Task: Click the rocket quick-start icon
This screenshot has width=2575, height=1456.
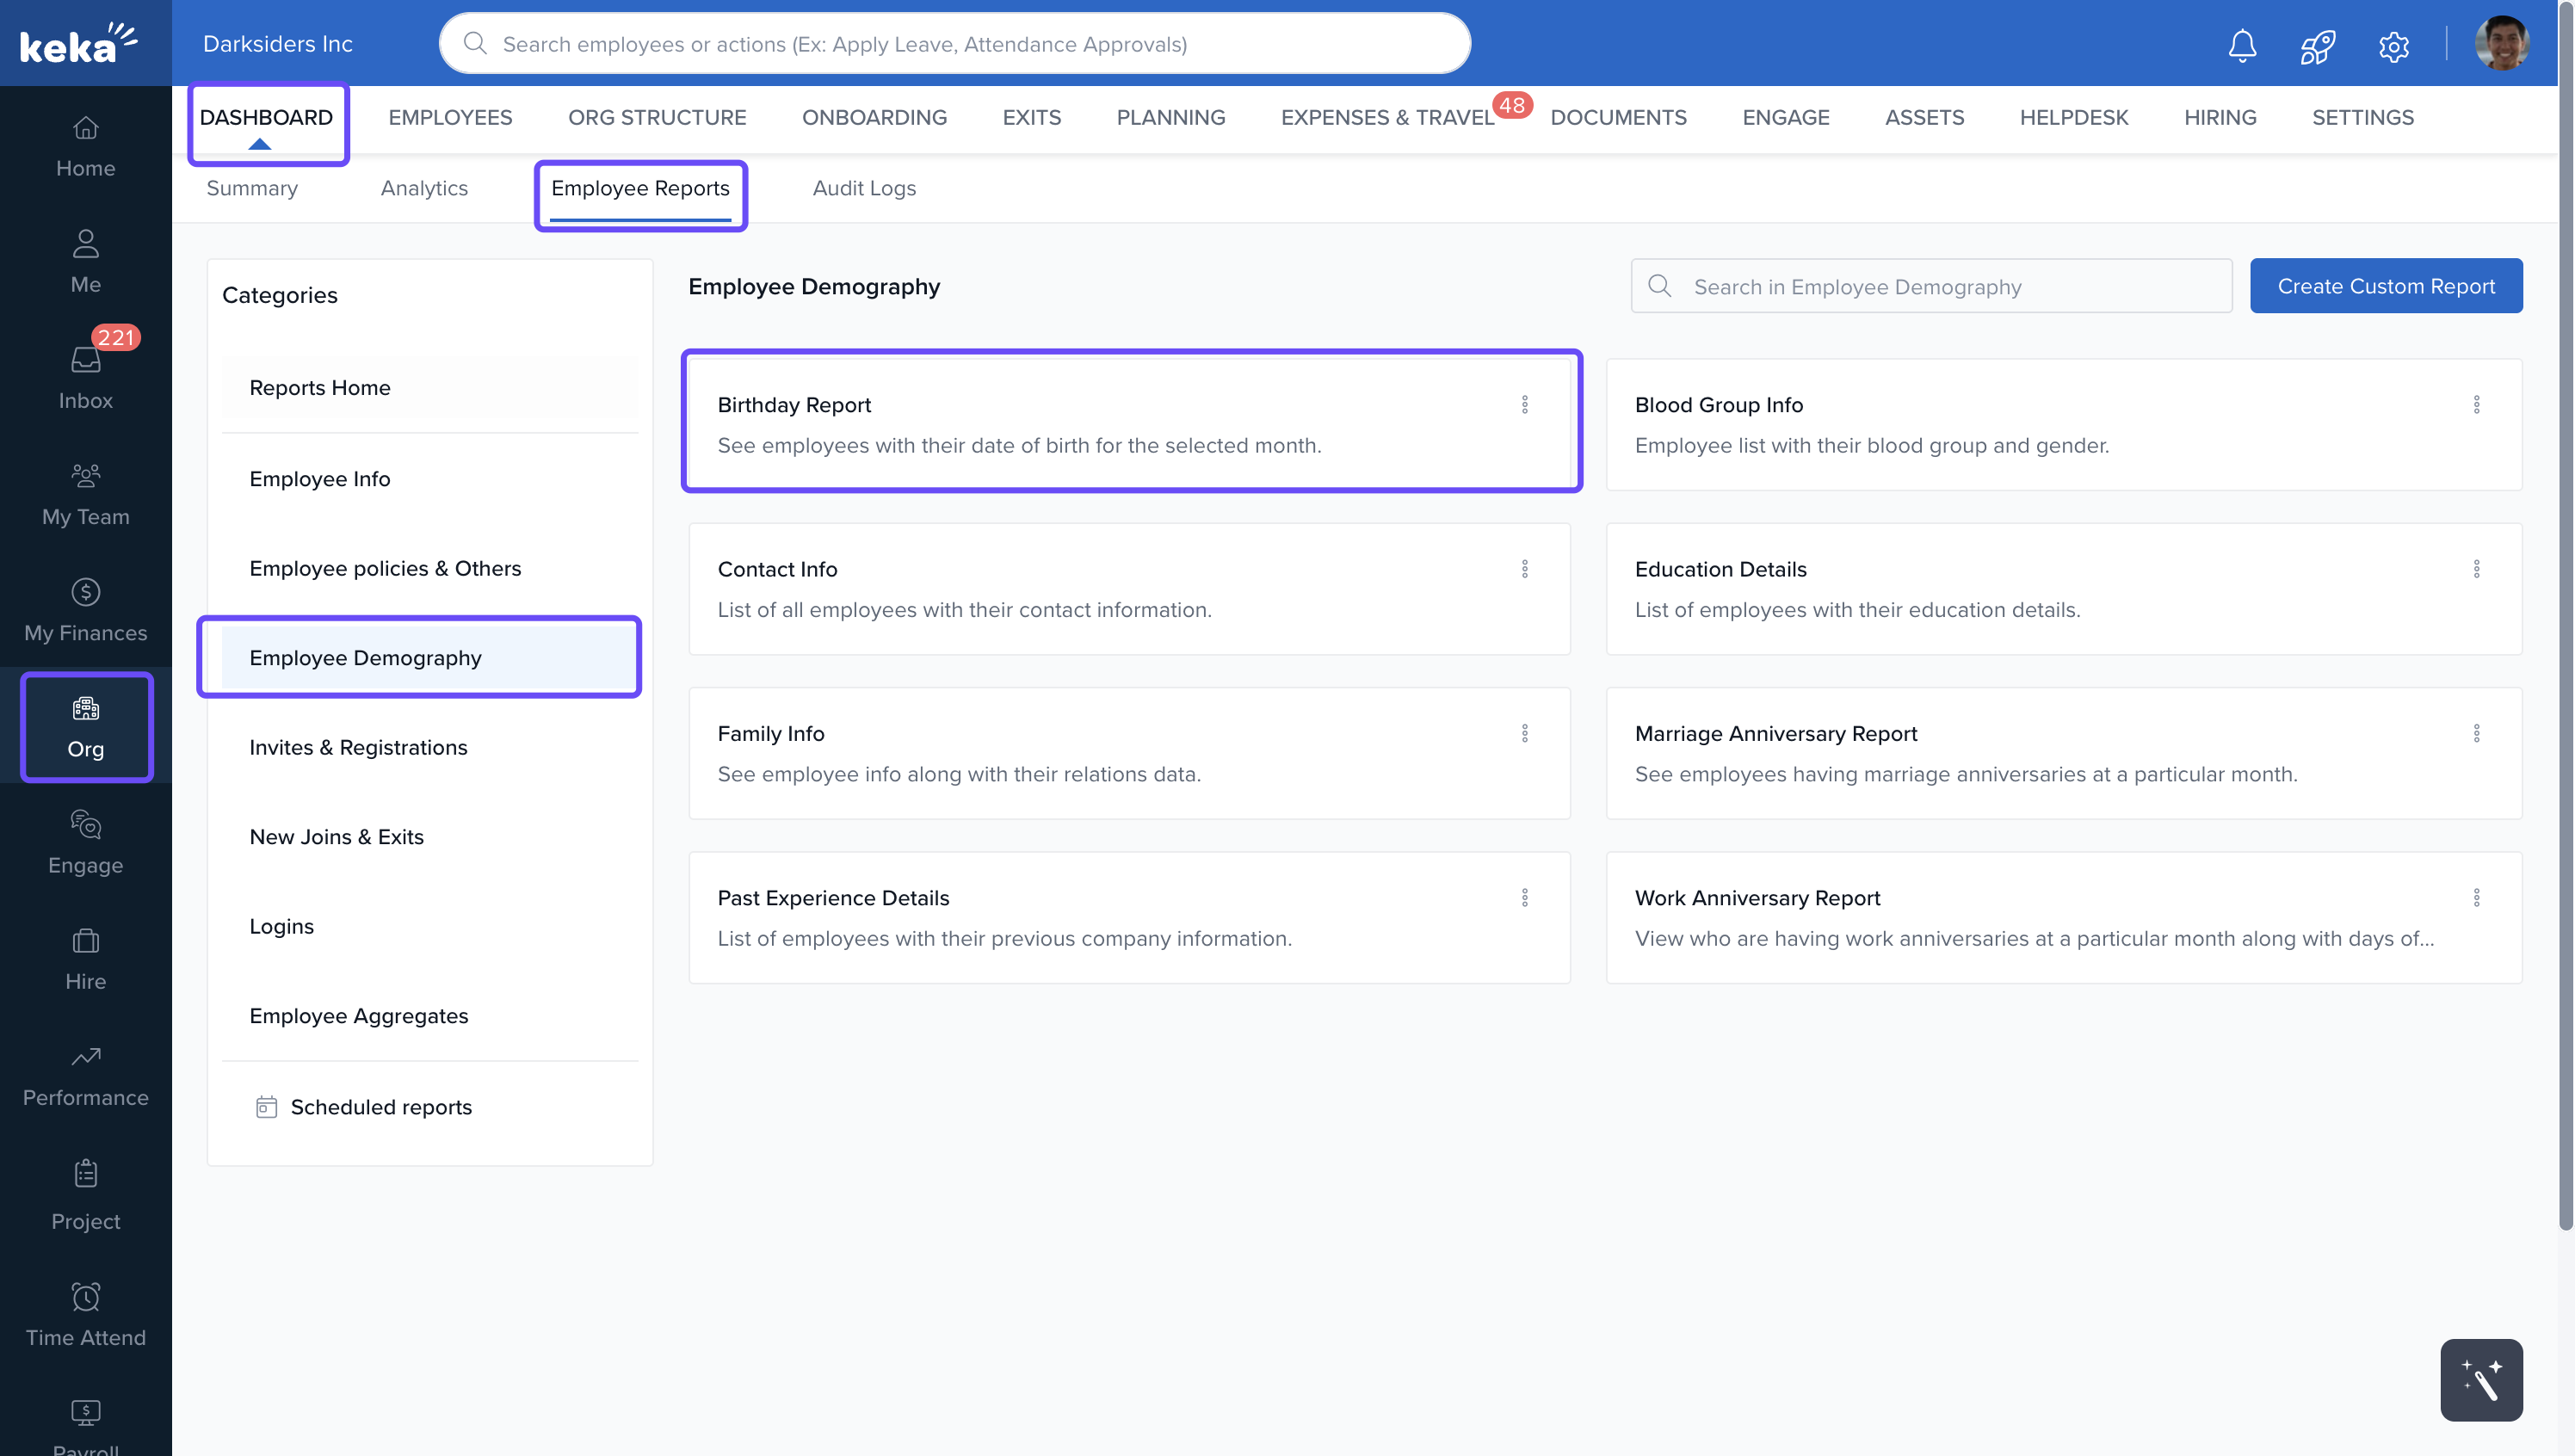Action: tap(2317, 45)
